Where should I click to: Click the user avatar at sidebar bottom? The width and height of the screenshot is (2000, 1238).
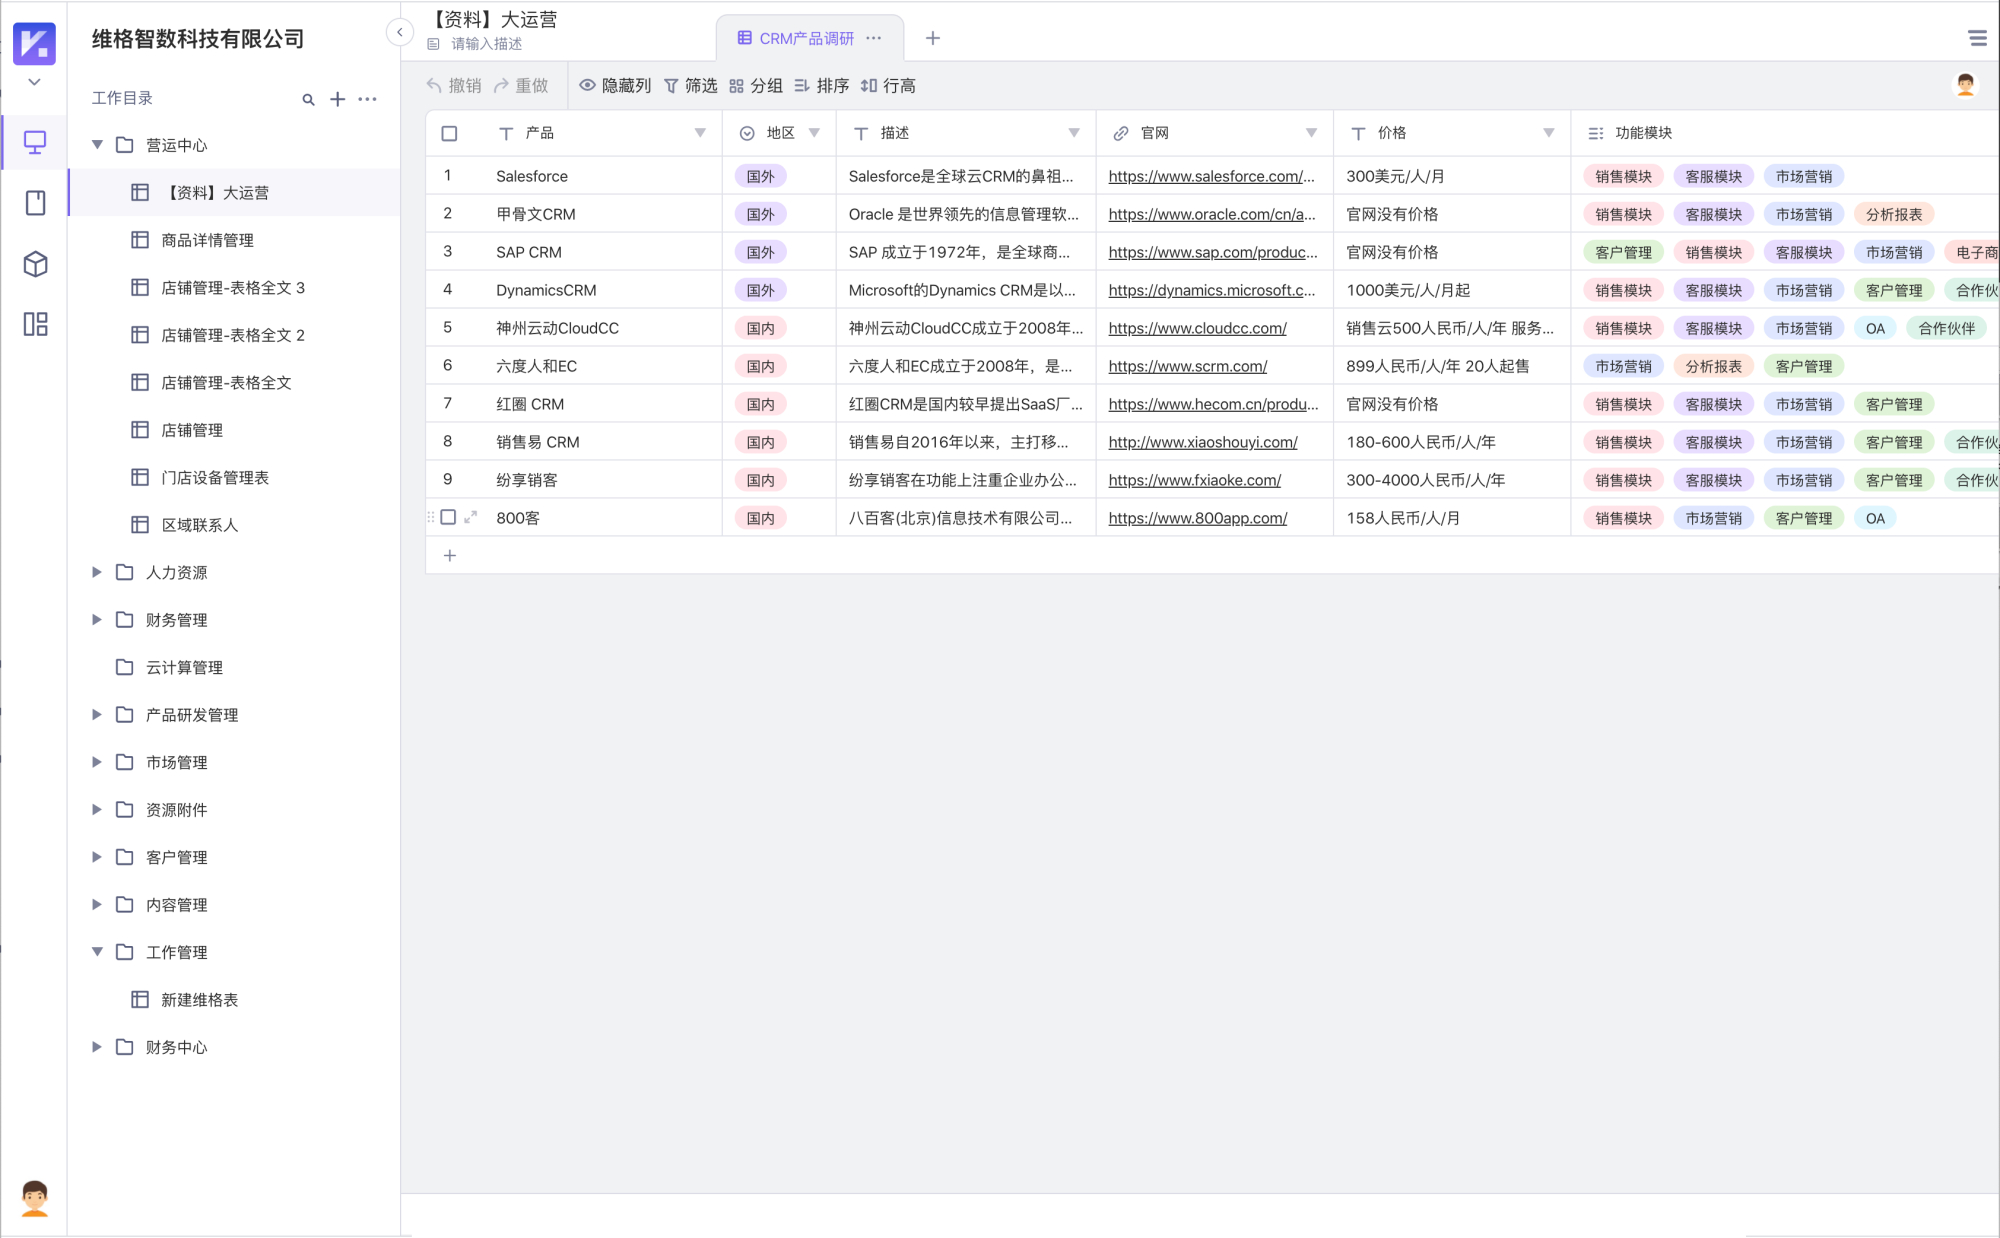coord(35,1197)
